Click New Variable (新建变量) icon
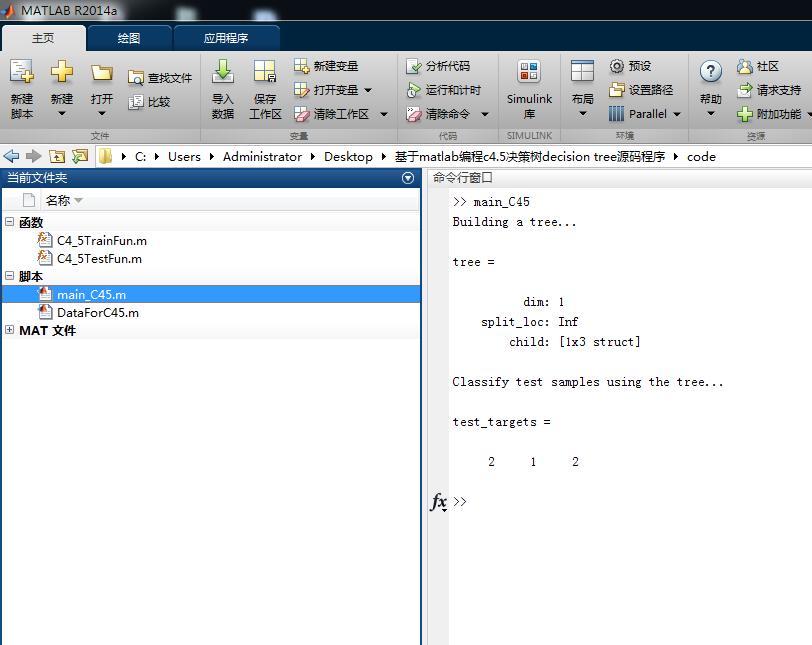The image size is (812, 645). 301,66
